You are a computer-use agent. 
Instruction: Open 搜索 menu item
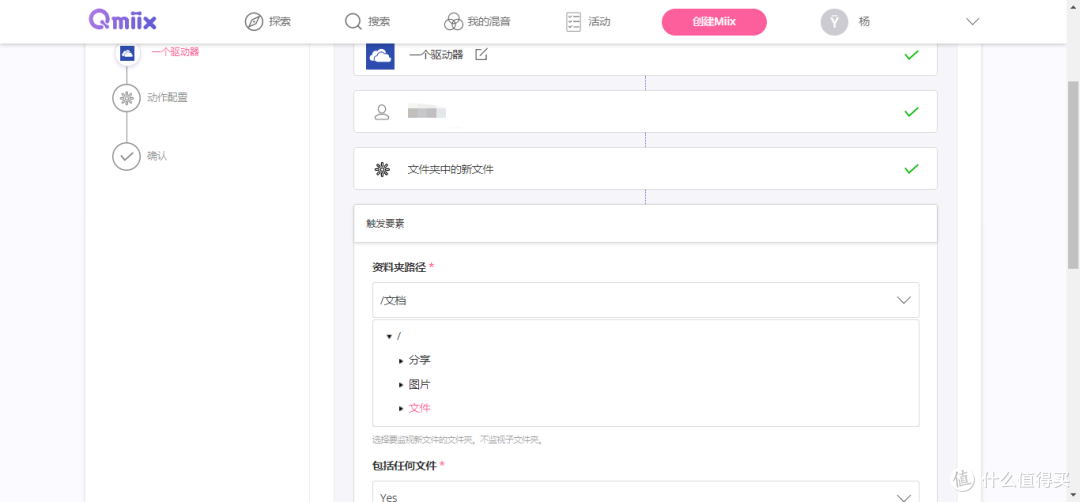379,22
